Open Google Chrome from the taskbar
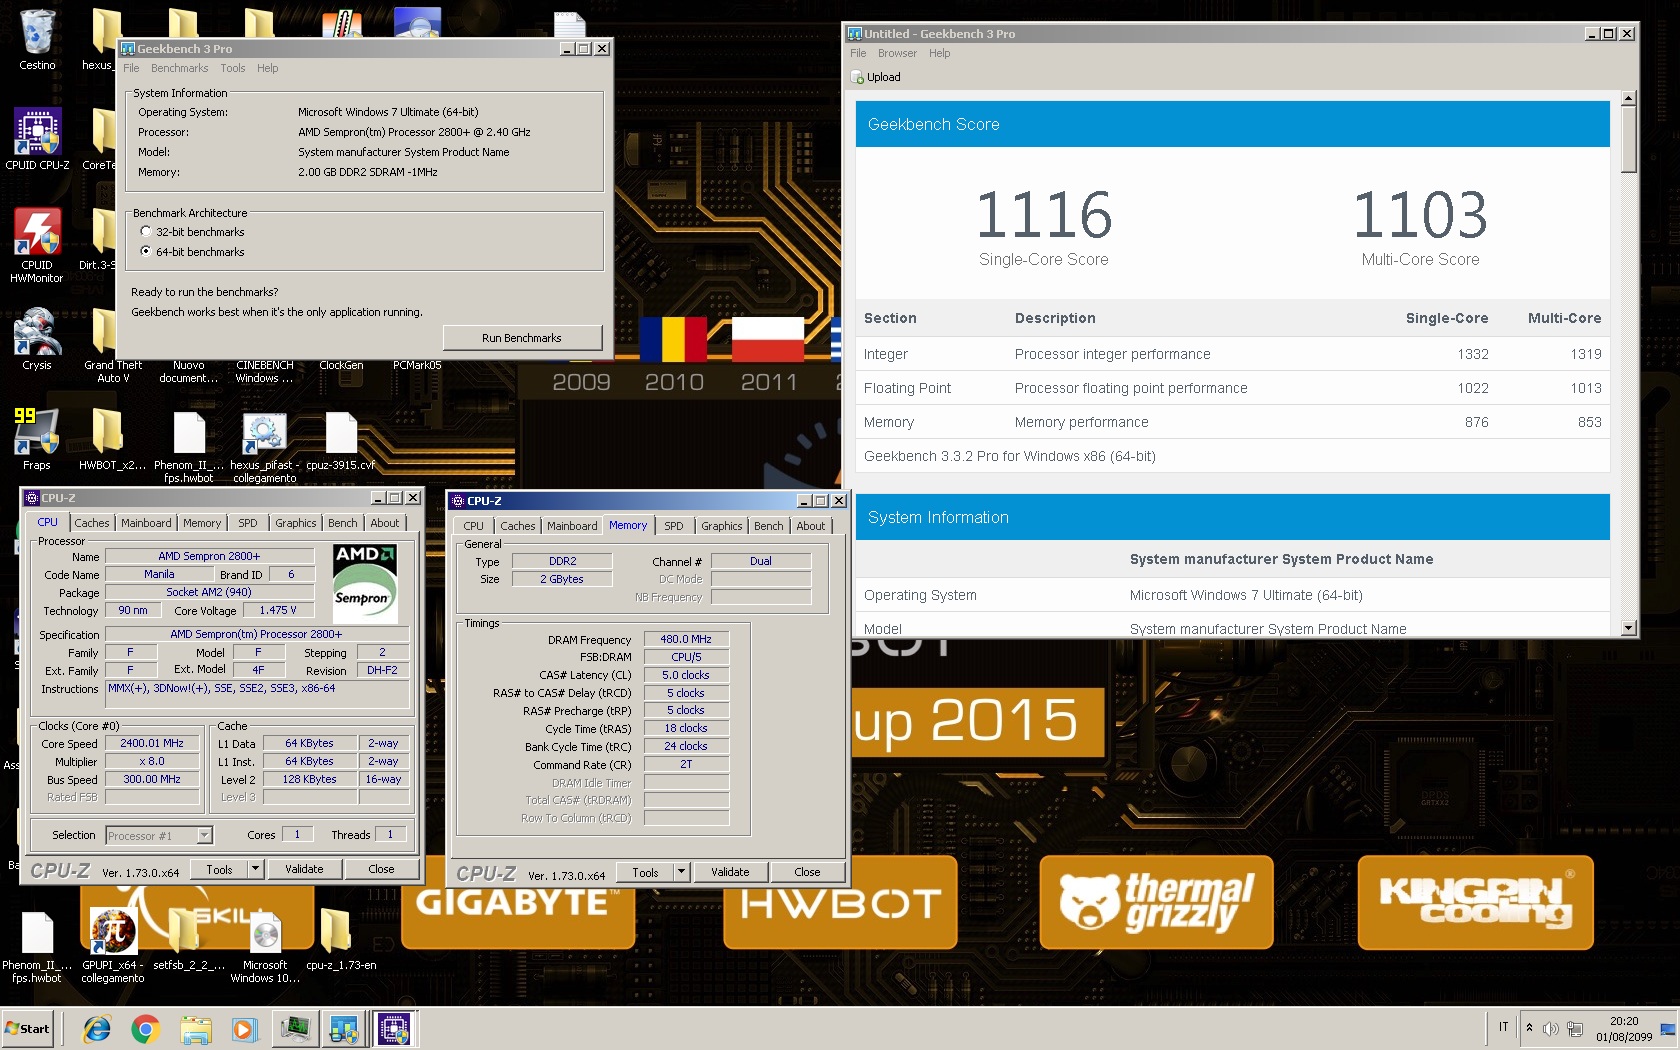Viewport: 1680px width, 1050px height. pyautogui.click(x=146, y=1029)
